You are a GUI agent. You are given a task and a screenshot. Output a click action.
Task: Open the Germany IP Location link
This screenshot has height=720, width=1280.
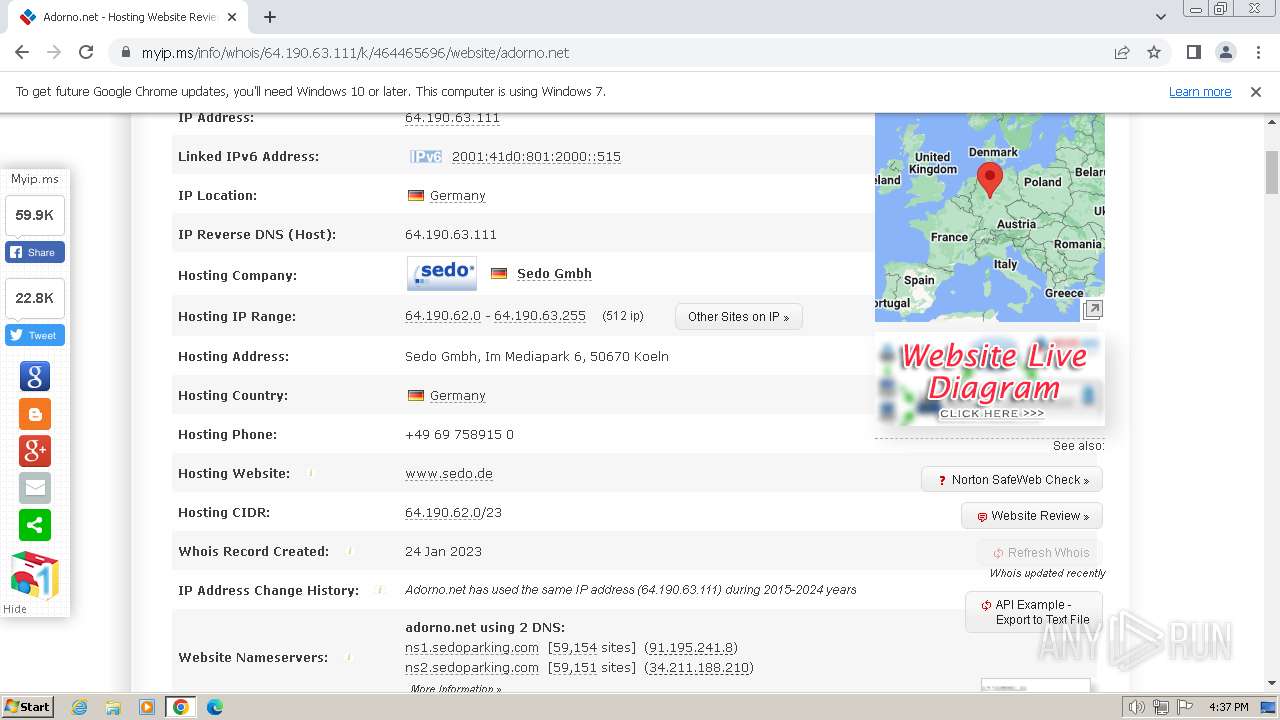[457, 196]
